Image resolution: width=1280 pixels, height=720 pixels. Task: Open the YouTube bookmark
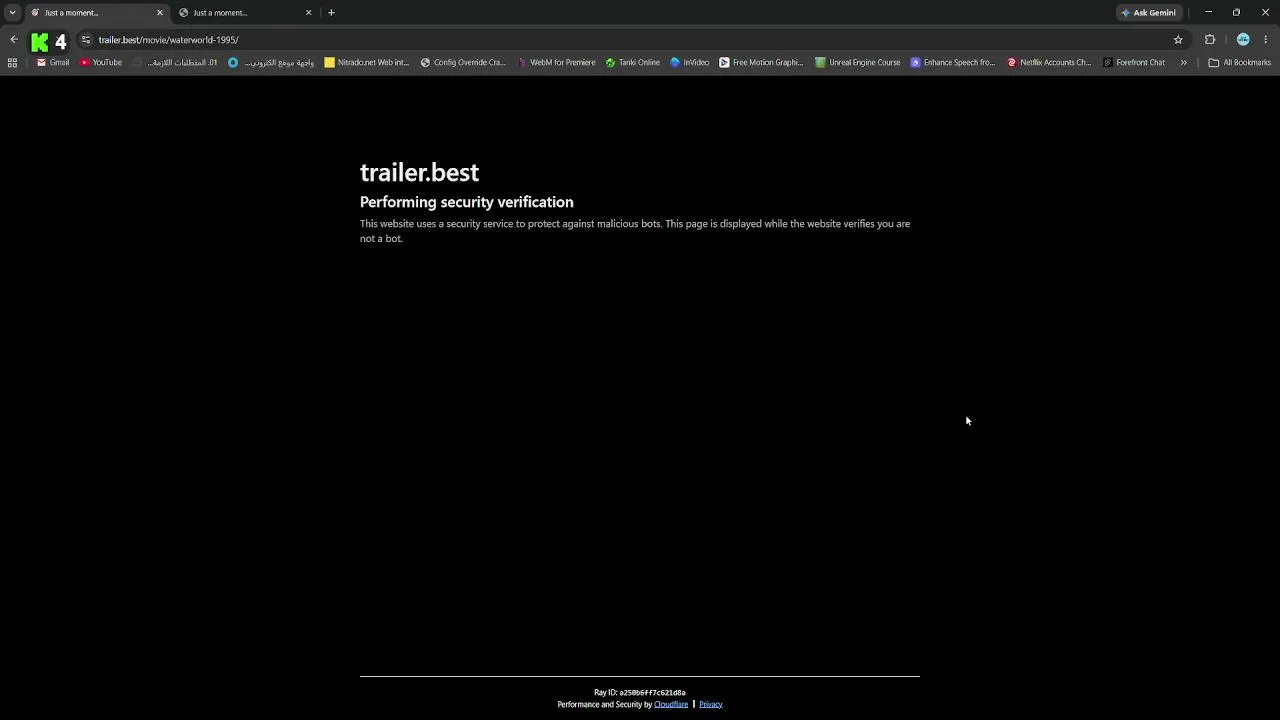[101, 62]
